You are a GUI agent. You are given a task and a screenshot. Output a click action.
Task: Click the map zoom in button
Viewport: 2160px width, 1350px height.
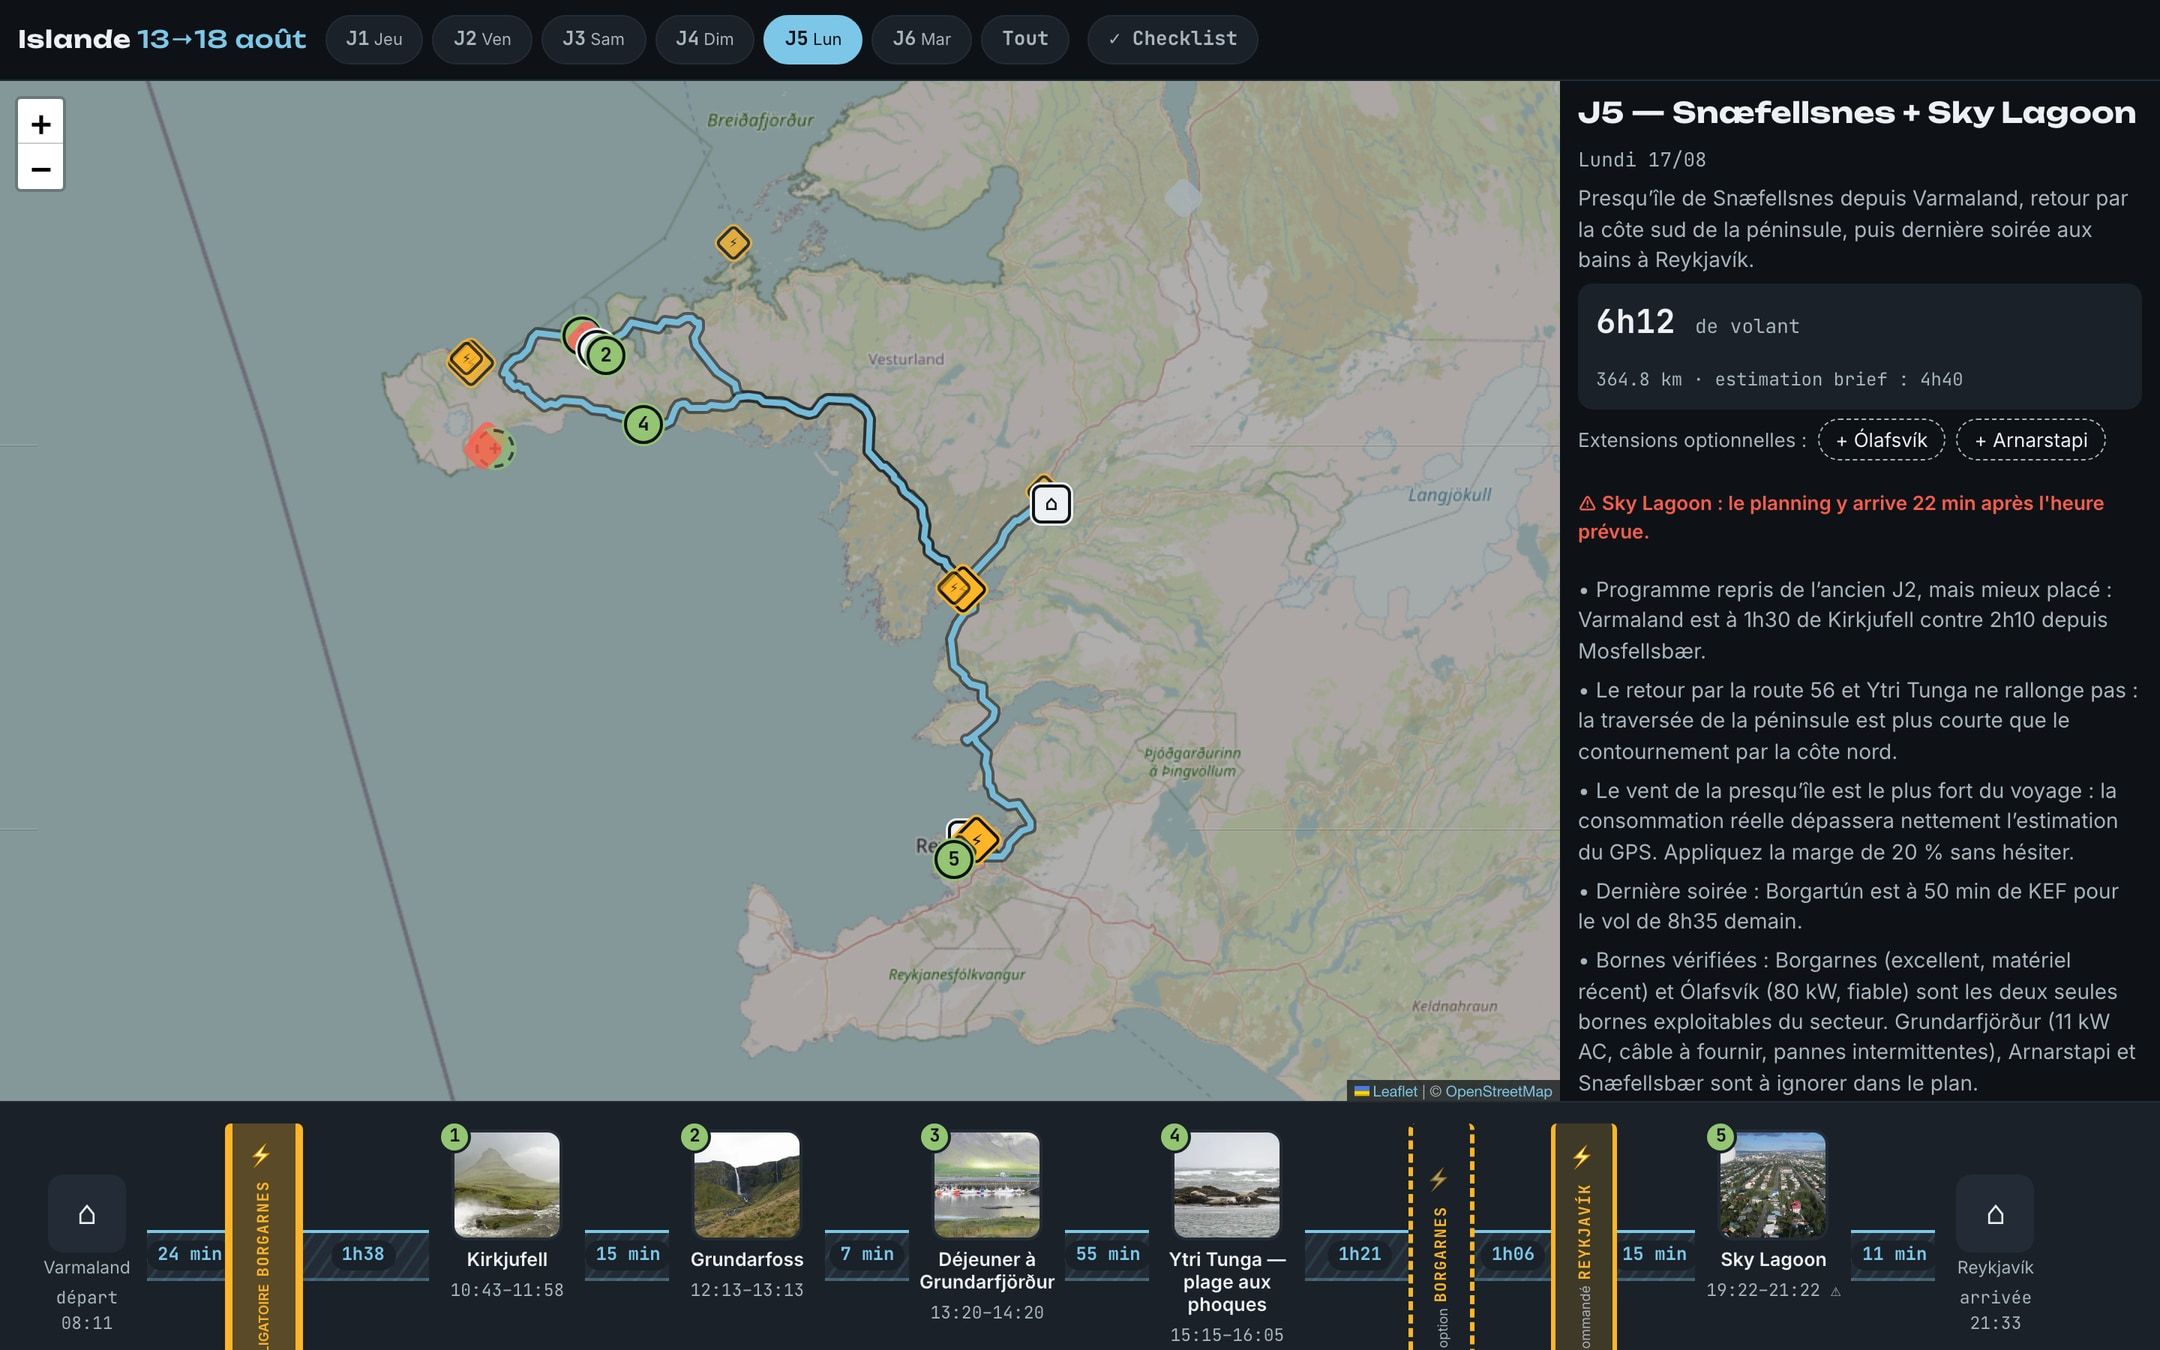point(41,123)
